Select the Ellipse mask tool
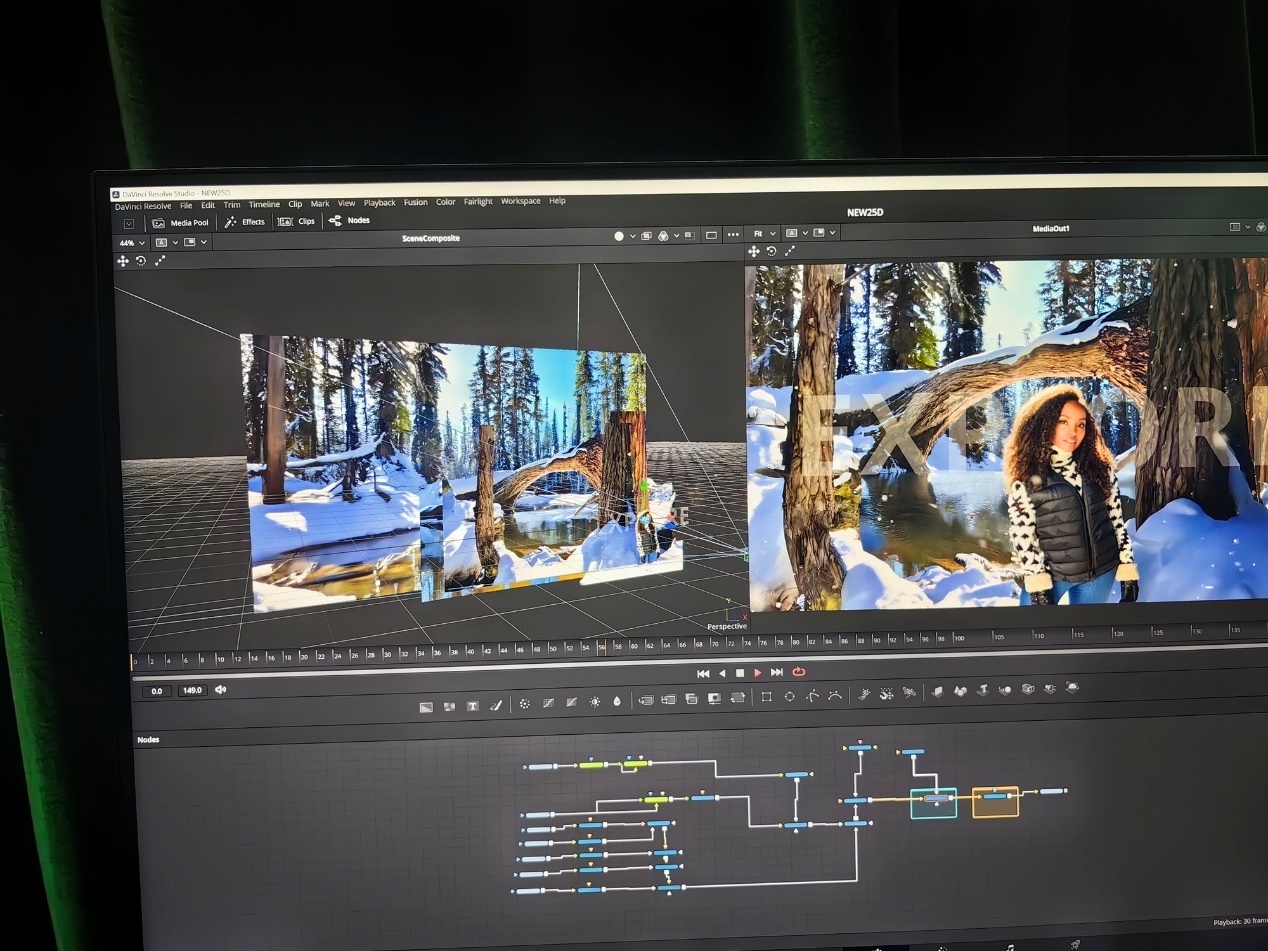The width and height of the screenshot is (1268, 951). (x=789, y=697)
